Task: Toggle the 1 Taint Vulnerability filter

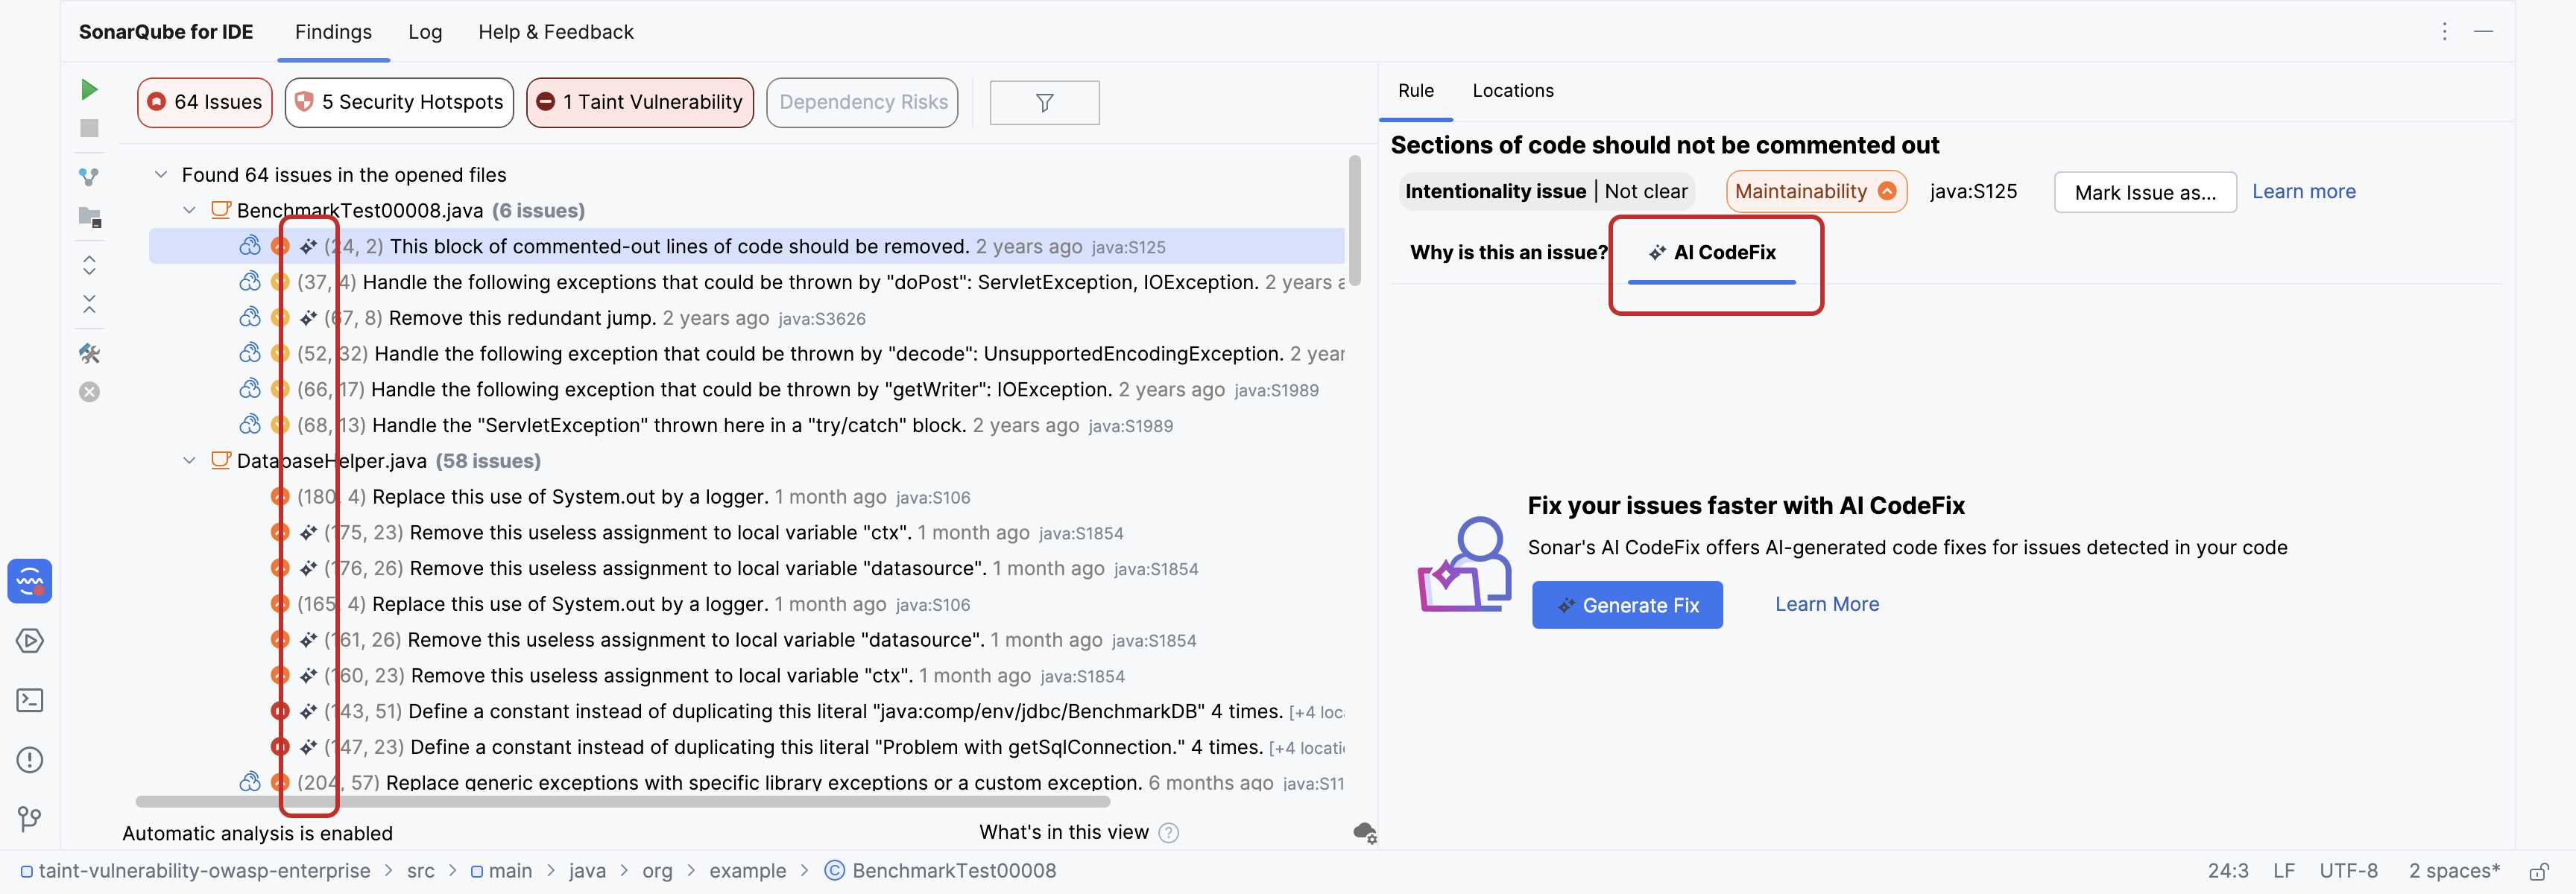Action: (639, 102)
